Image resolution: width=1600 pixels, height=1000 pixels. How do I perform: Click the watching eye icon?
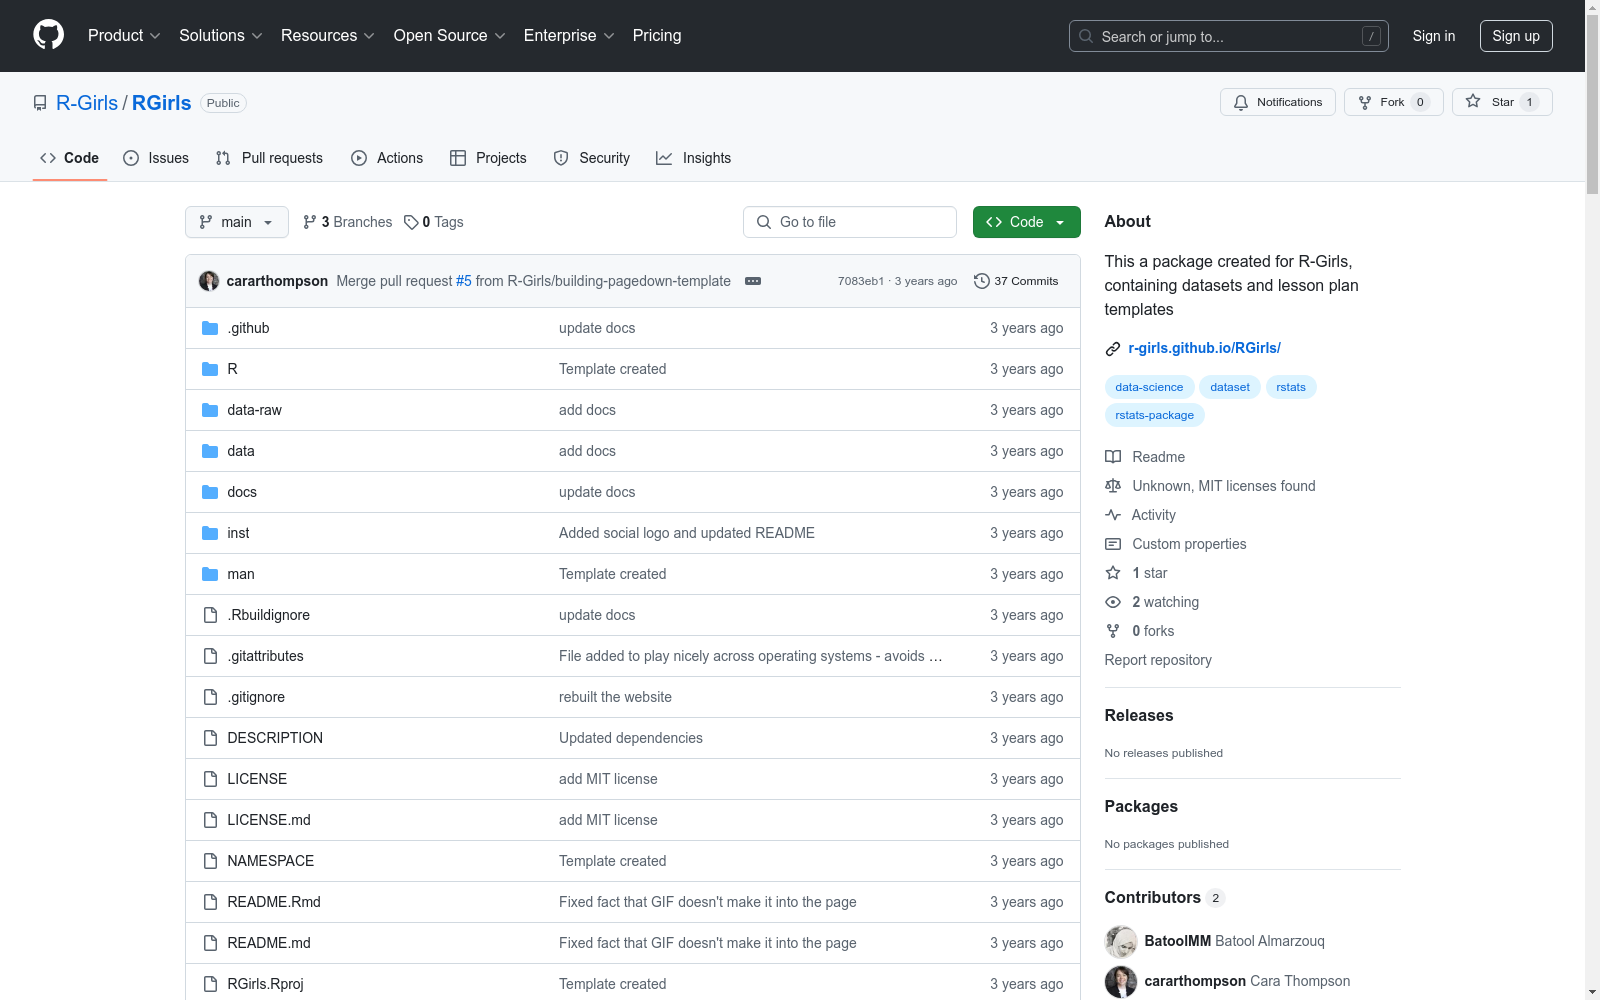click(x=1113, y=602)
